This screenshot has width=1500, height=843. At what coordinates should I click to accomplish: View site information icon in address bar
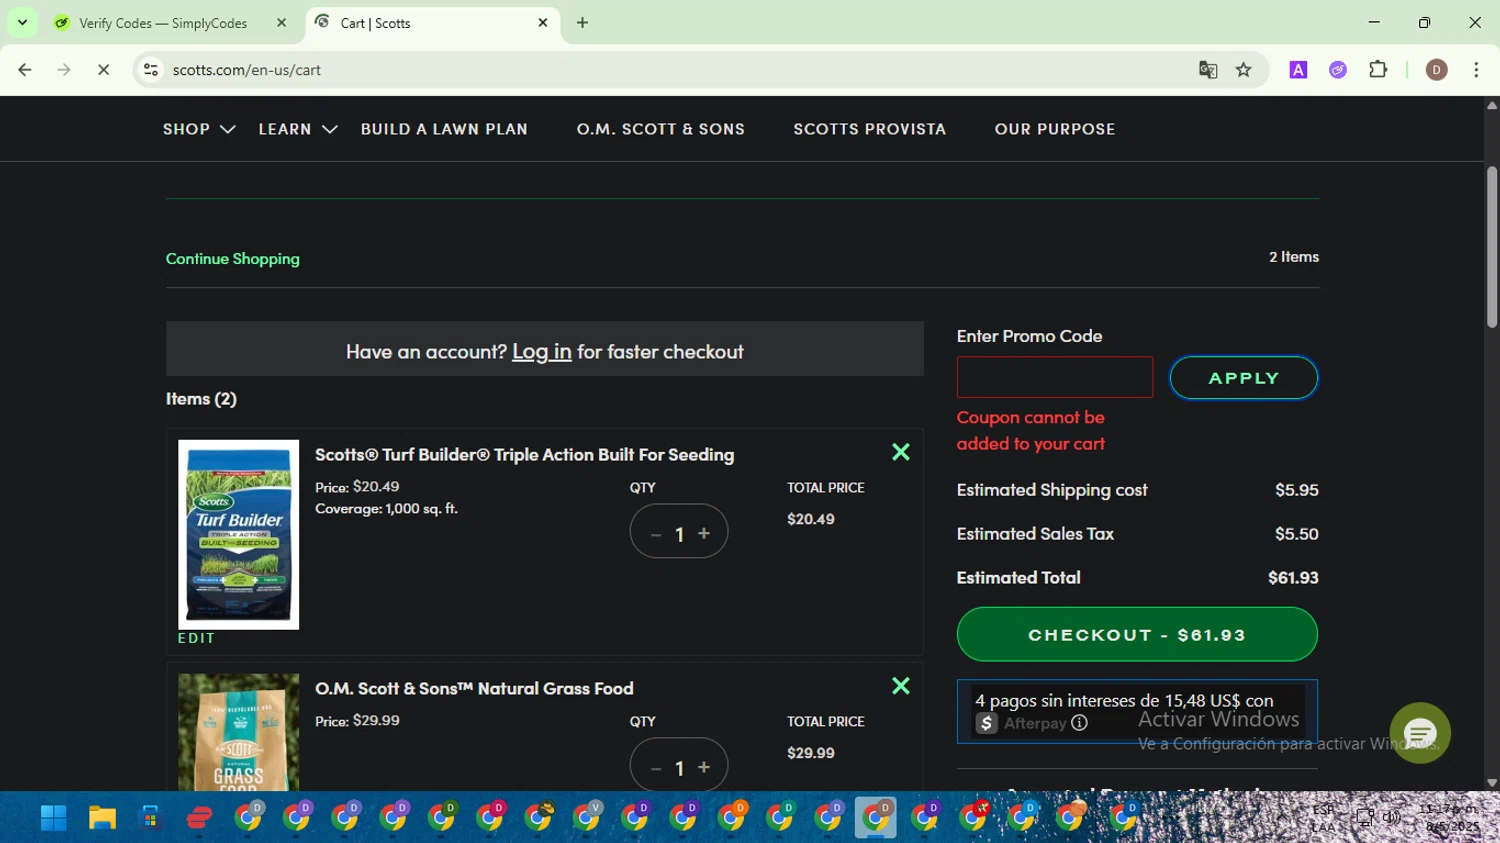151,70
